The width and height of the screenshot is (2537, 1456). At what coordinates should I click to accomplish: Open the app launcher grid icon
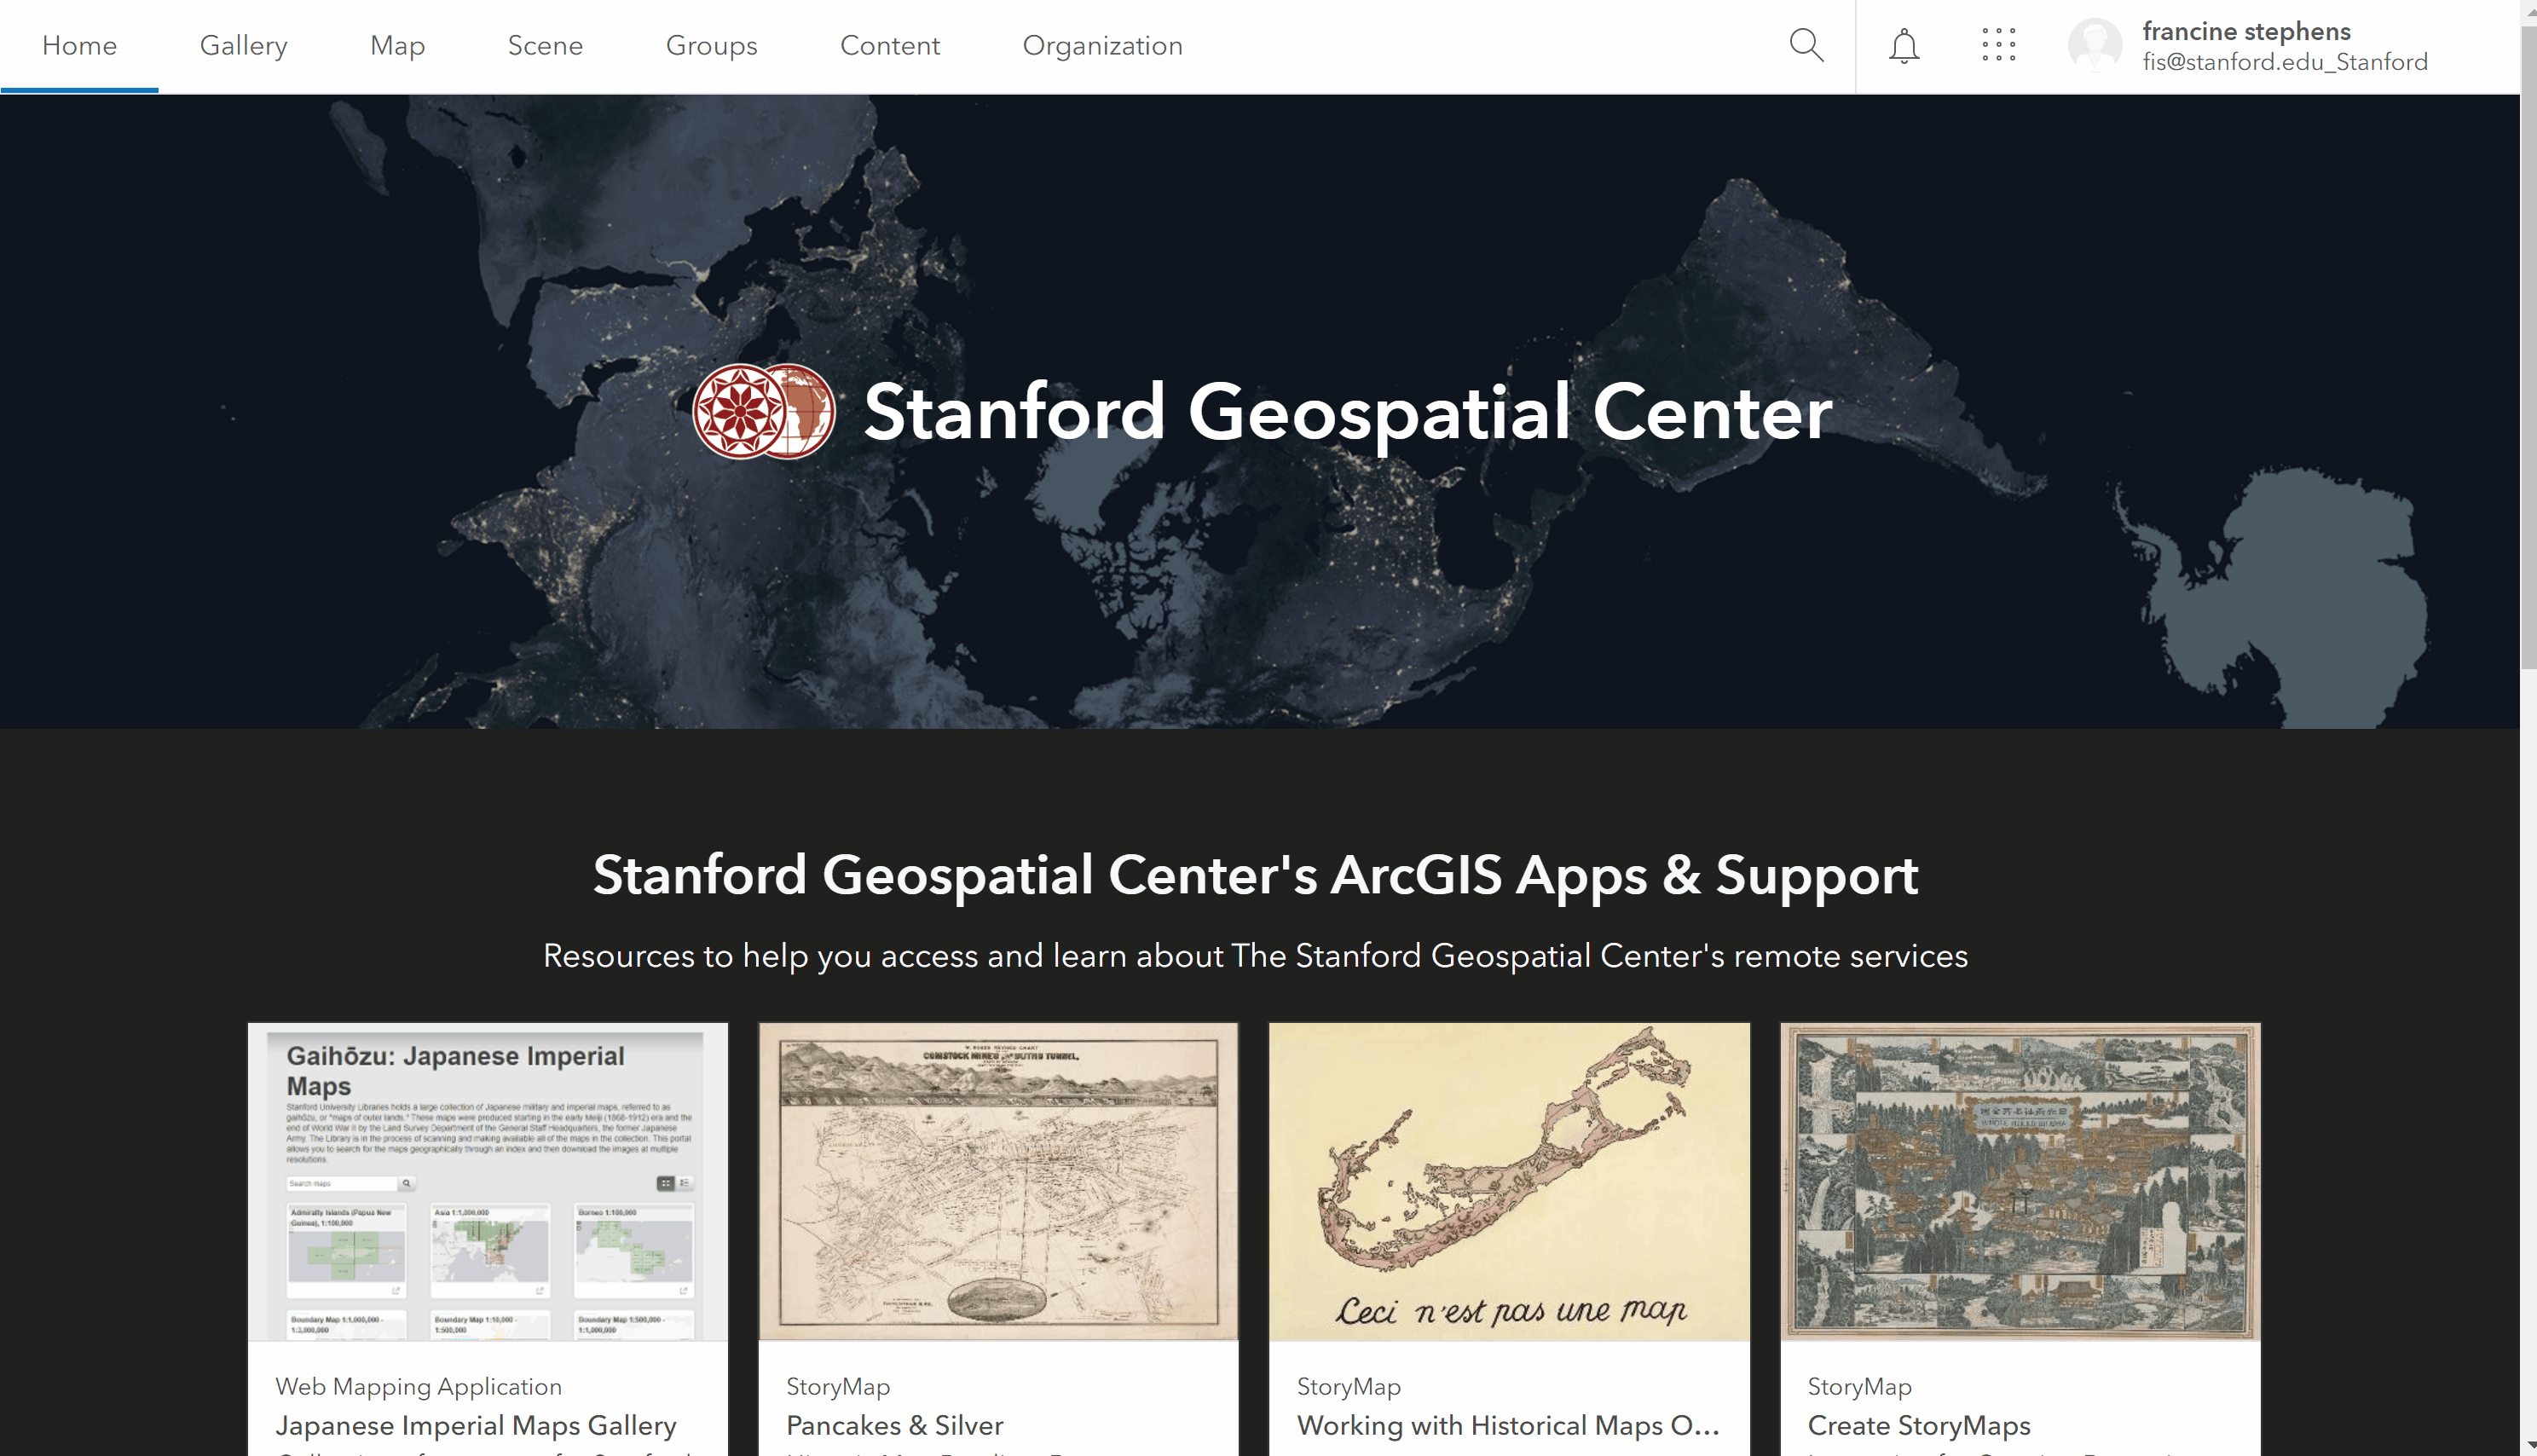[1998, 45]
